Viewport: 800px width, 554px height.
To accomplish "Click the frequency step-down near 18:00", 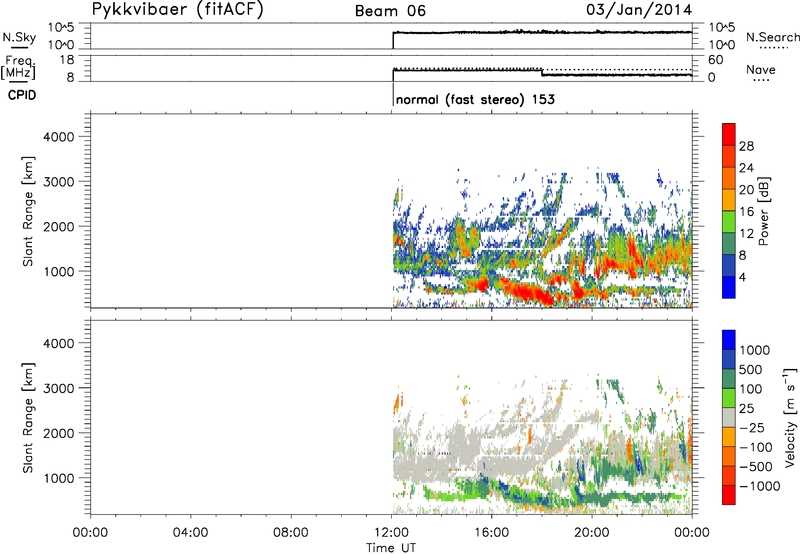I will point(542,72).
